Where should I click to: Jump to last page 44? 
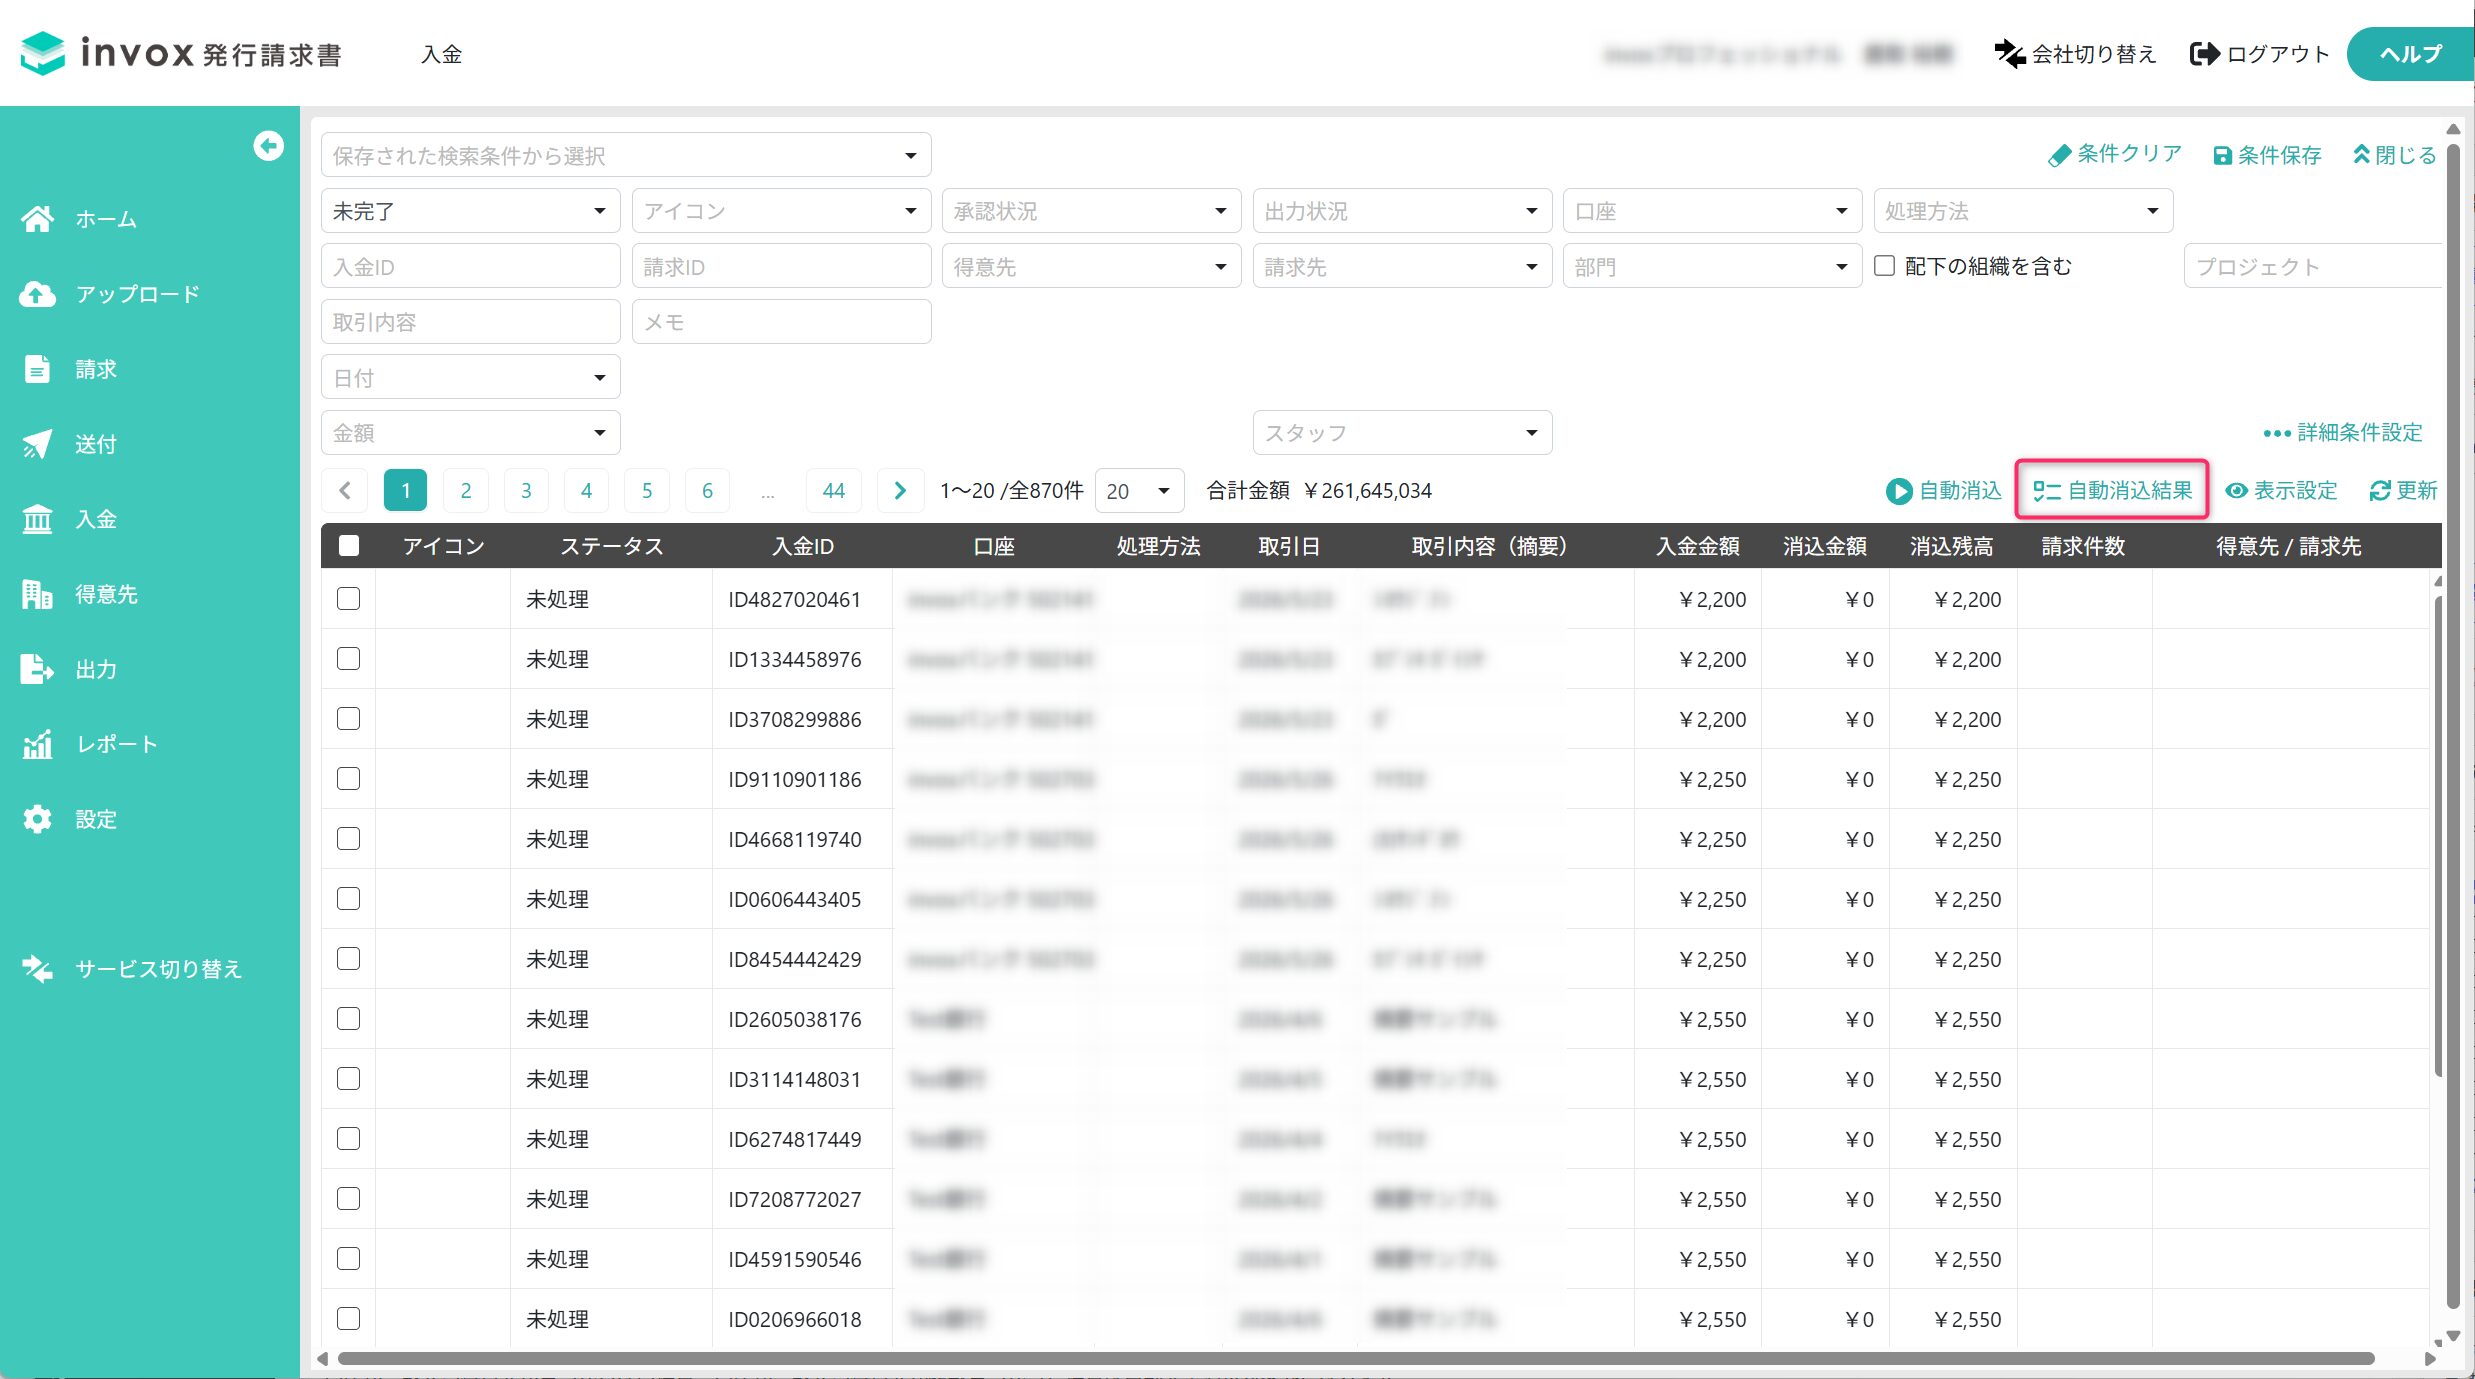834,490
